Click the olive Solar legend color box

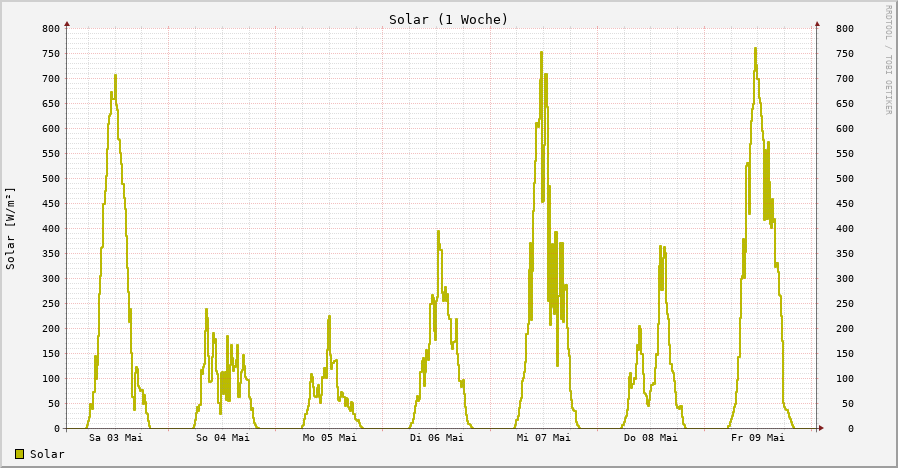19,454
